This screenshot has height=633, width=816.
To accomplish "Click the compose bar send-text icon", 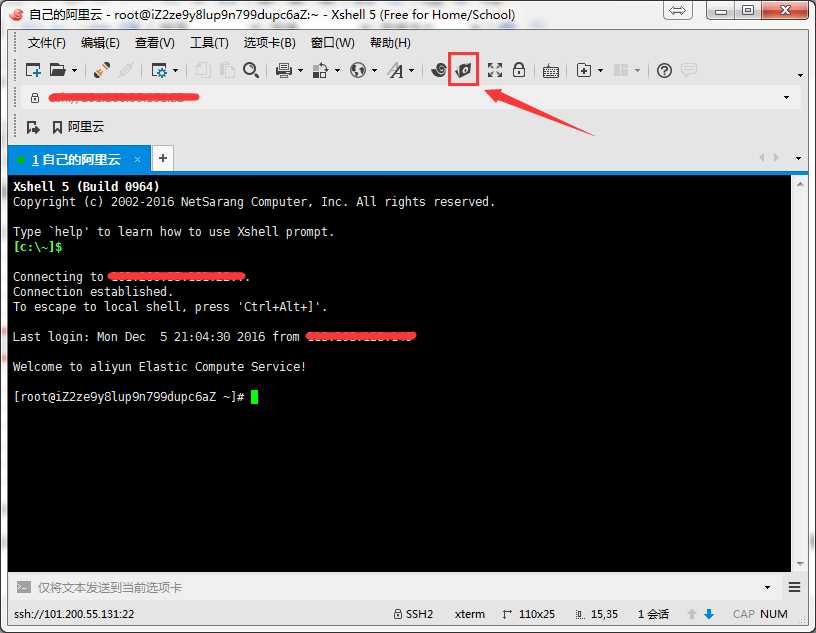I will [24, 588].
